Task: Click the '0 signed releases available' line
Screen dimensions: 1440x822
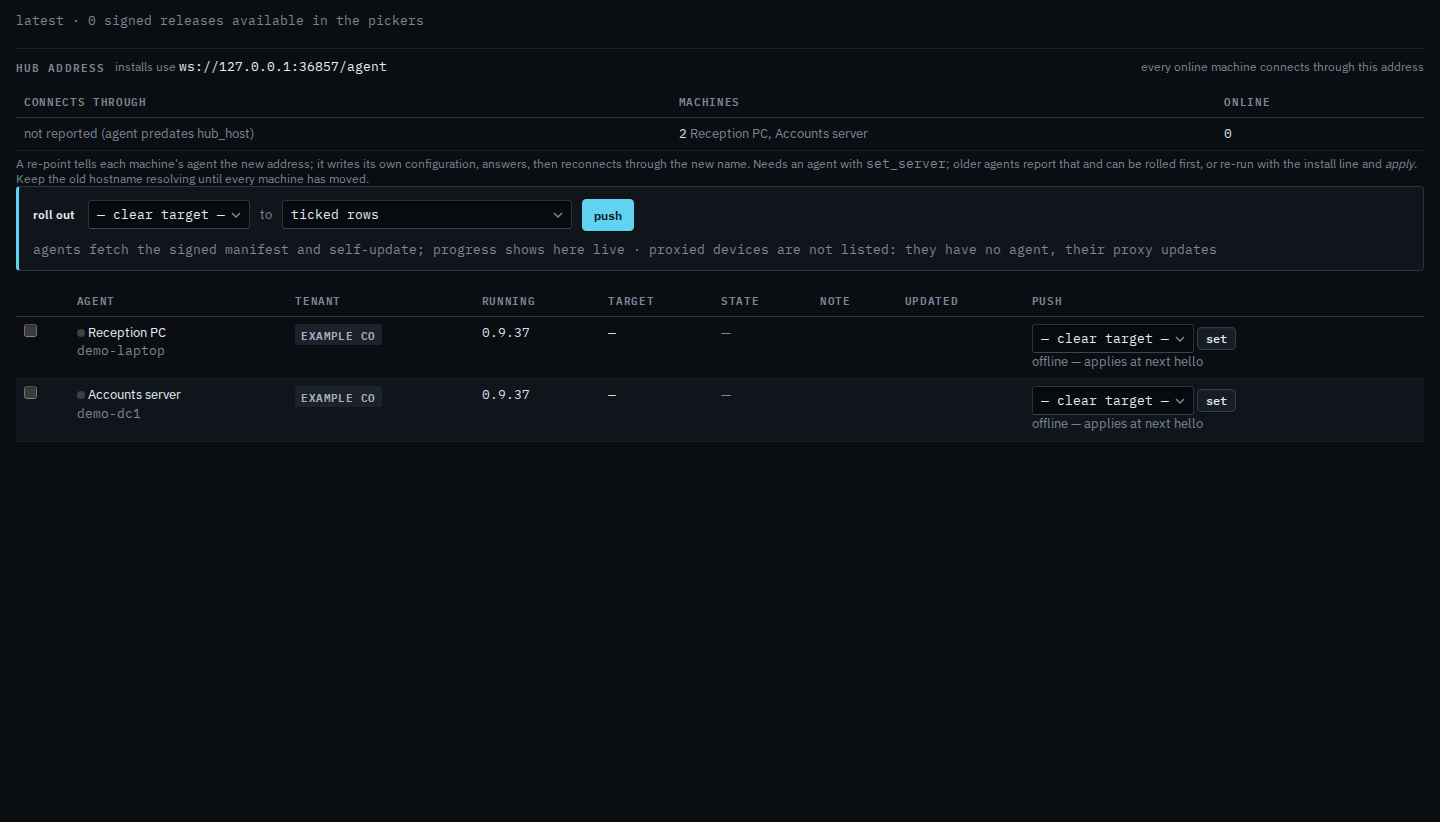Action: [x=220, y=20]
